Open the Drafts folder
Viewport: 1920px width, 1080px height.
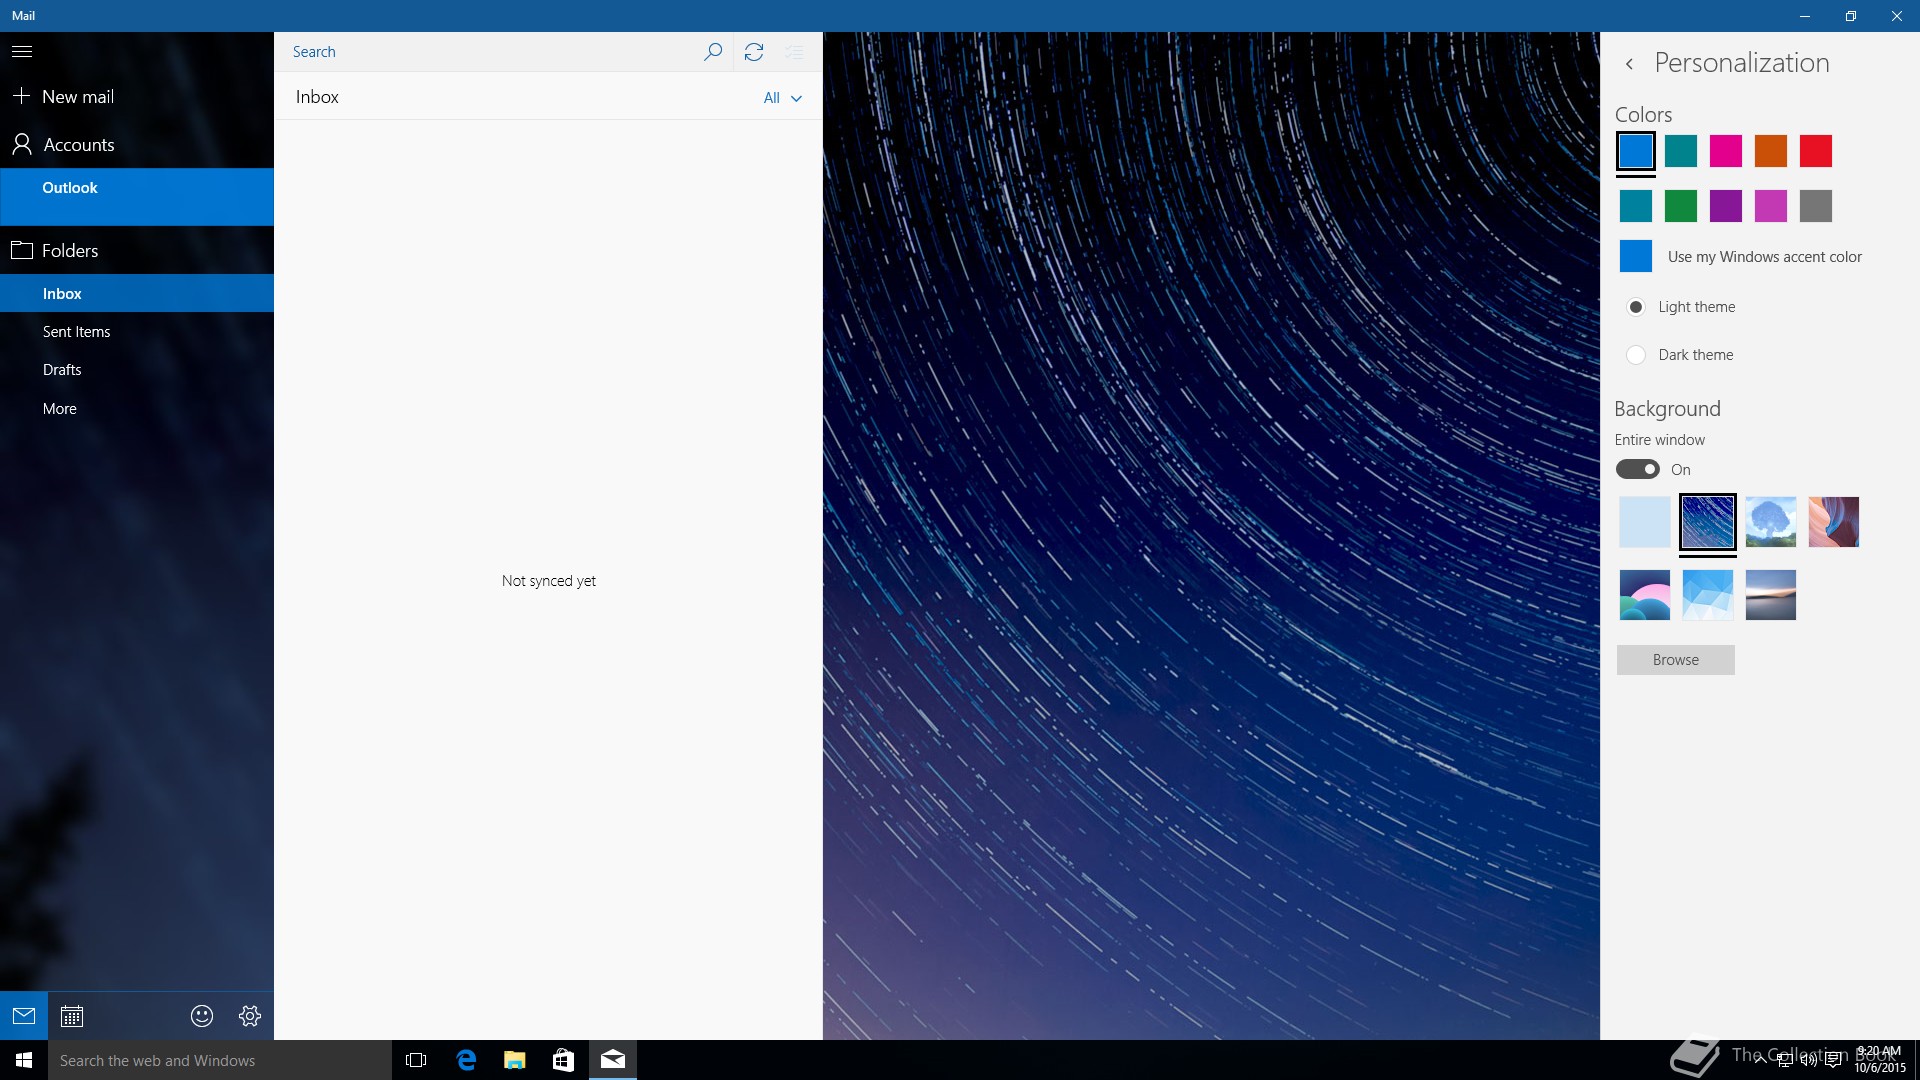pos(137,369)
